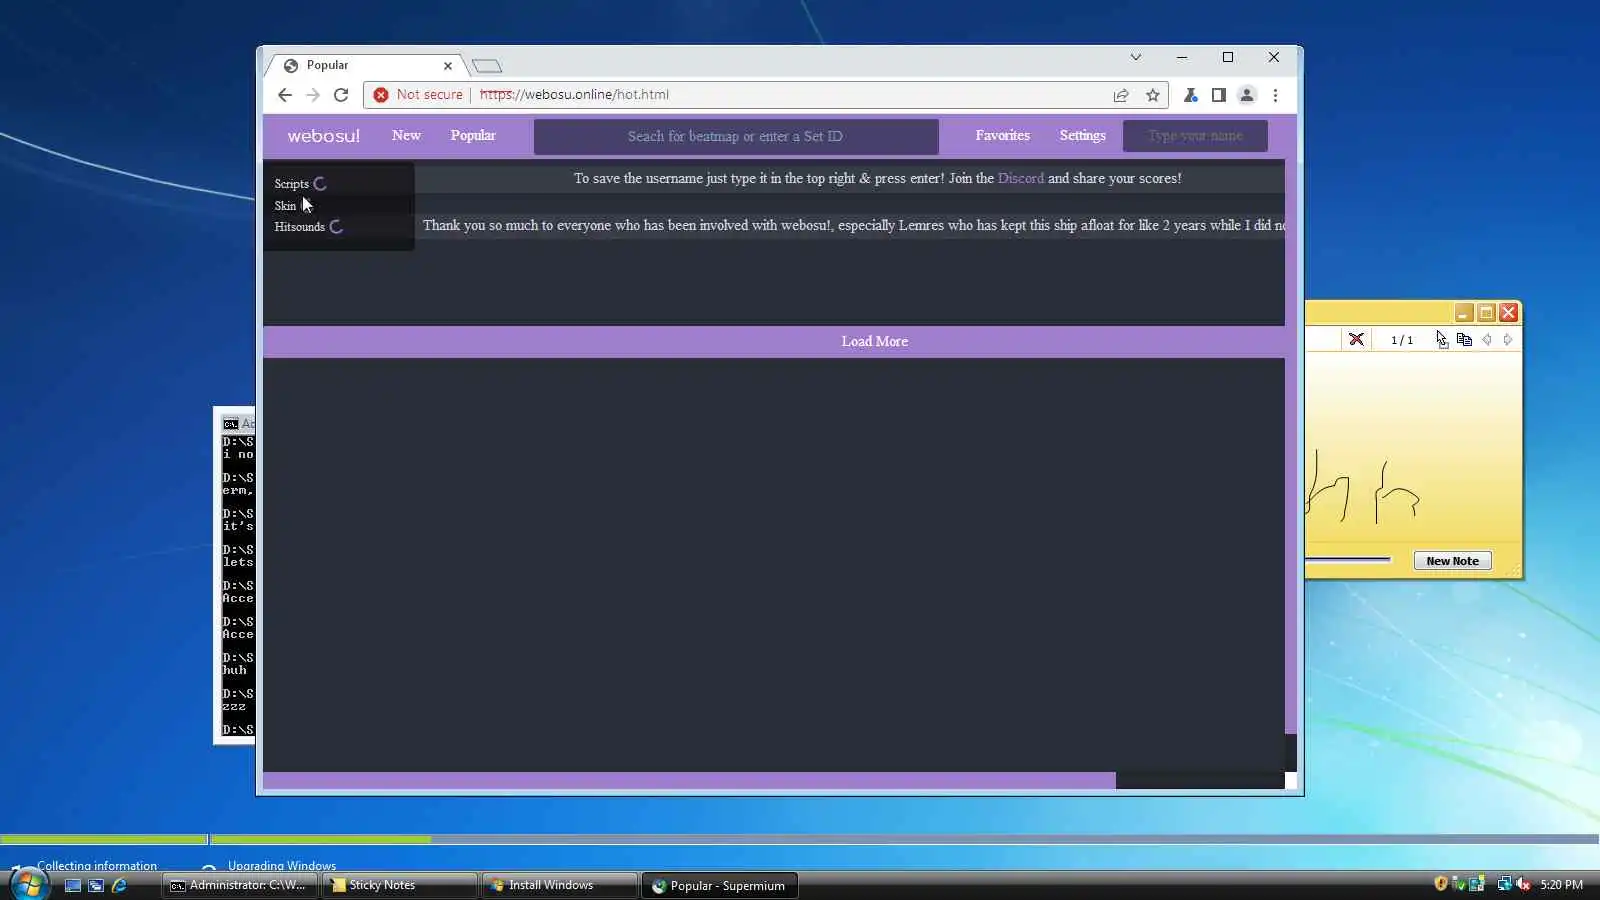The height and width of the screenshot is (900, 1600).
Task: Open Chrome Labs flask icon
Action: [1190, 95]
